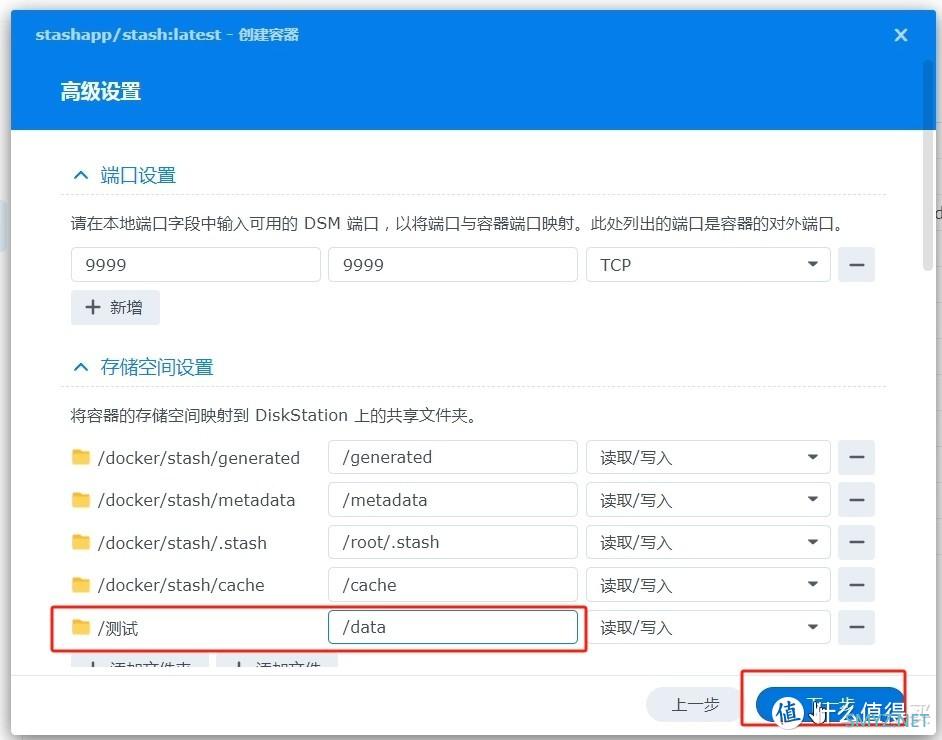Select the /docker/stash/metadata path text
Viewport: 942px width, 740px height.
click(196, 500)
